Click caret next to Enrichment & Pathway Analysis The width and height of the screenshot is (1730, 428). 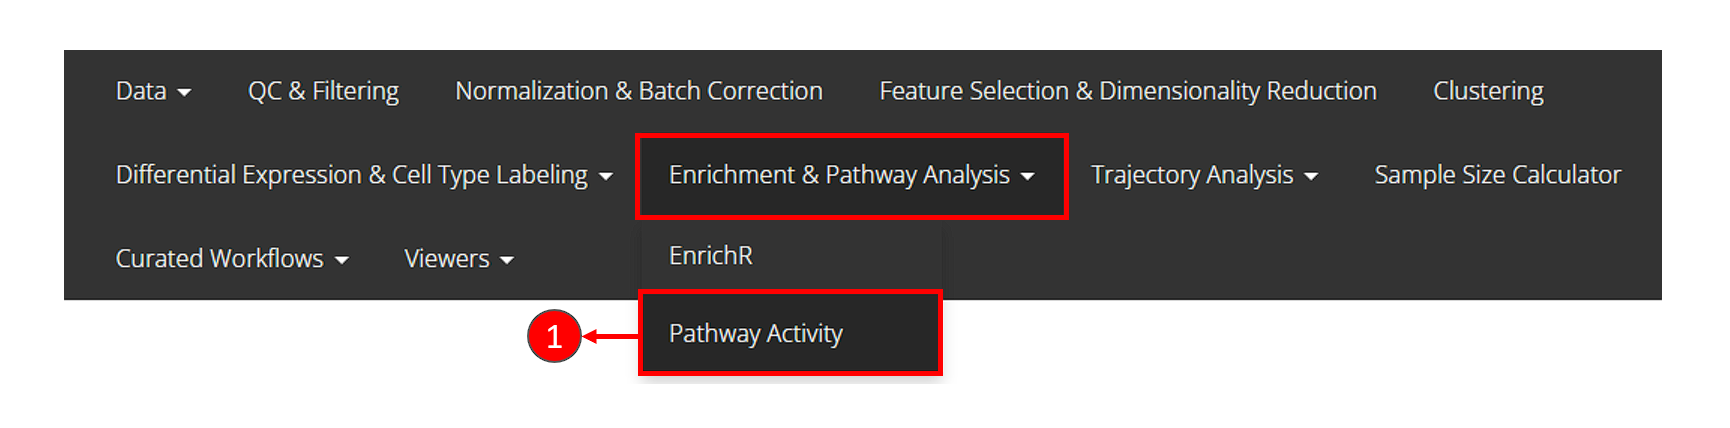pos(1028,177)
